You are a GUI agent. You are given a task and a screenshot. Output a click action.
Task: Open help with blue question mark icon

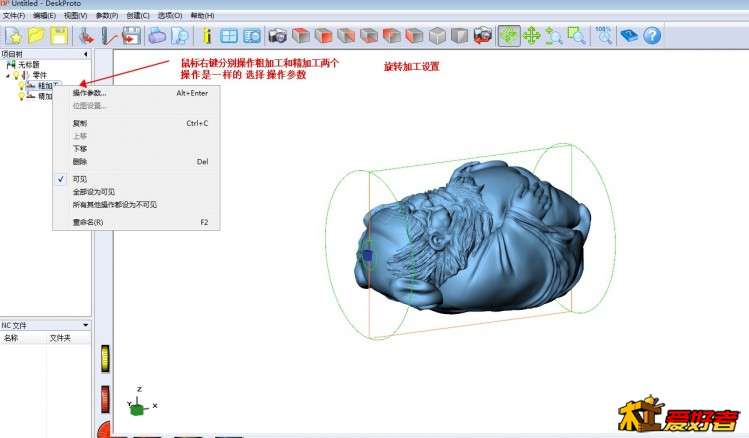pyautogui.click(x=652, y=36)
